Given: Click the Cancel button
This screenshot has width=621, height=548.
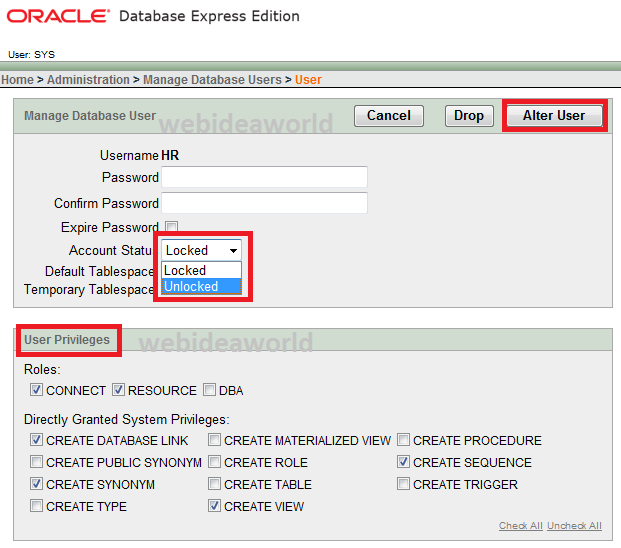Looking at the screenshot, I should pos(389,116).
